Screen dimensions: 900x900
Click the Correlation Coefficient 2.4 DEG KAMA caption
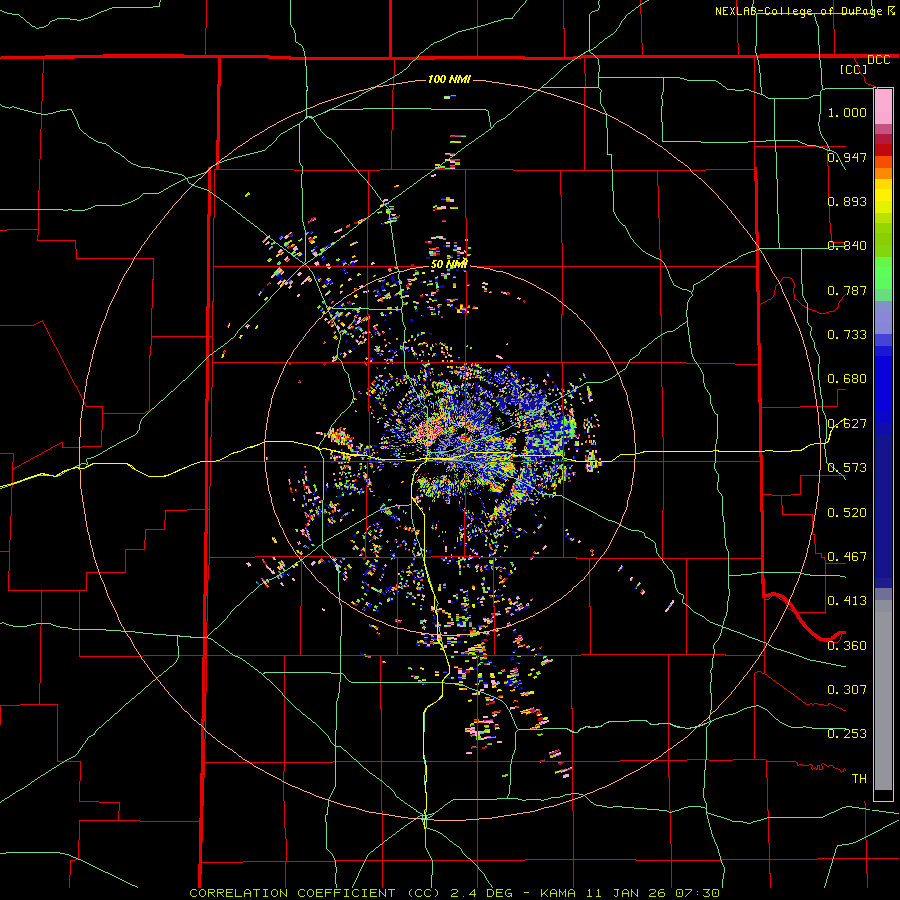coord(454,893)
